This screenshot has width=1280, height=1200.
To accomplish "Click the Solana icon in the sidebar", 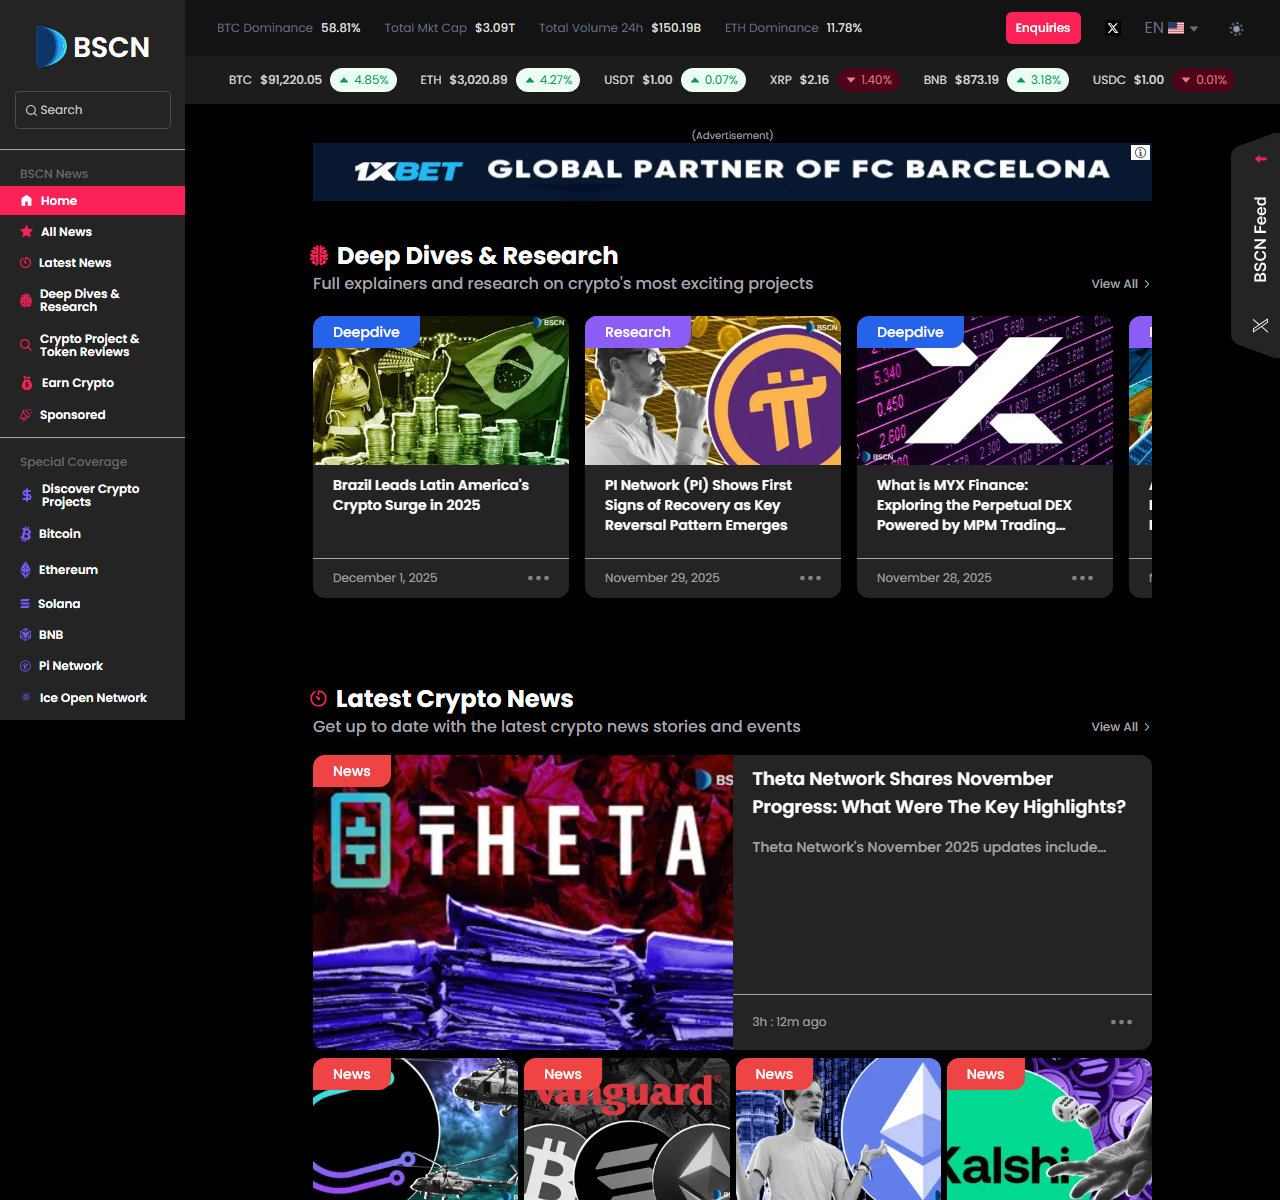I will point(25,604).
